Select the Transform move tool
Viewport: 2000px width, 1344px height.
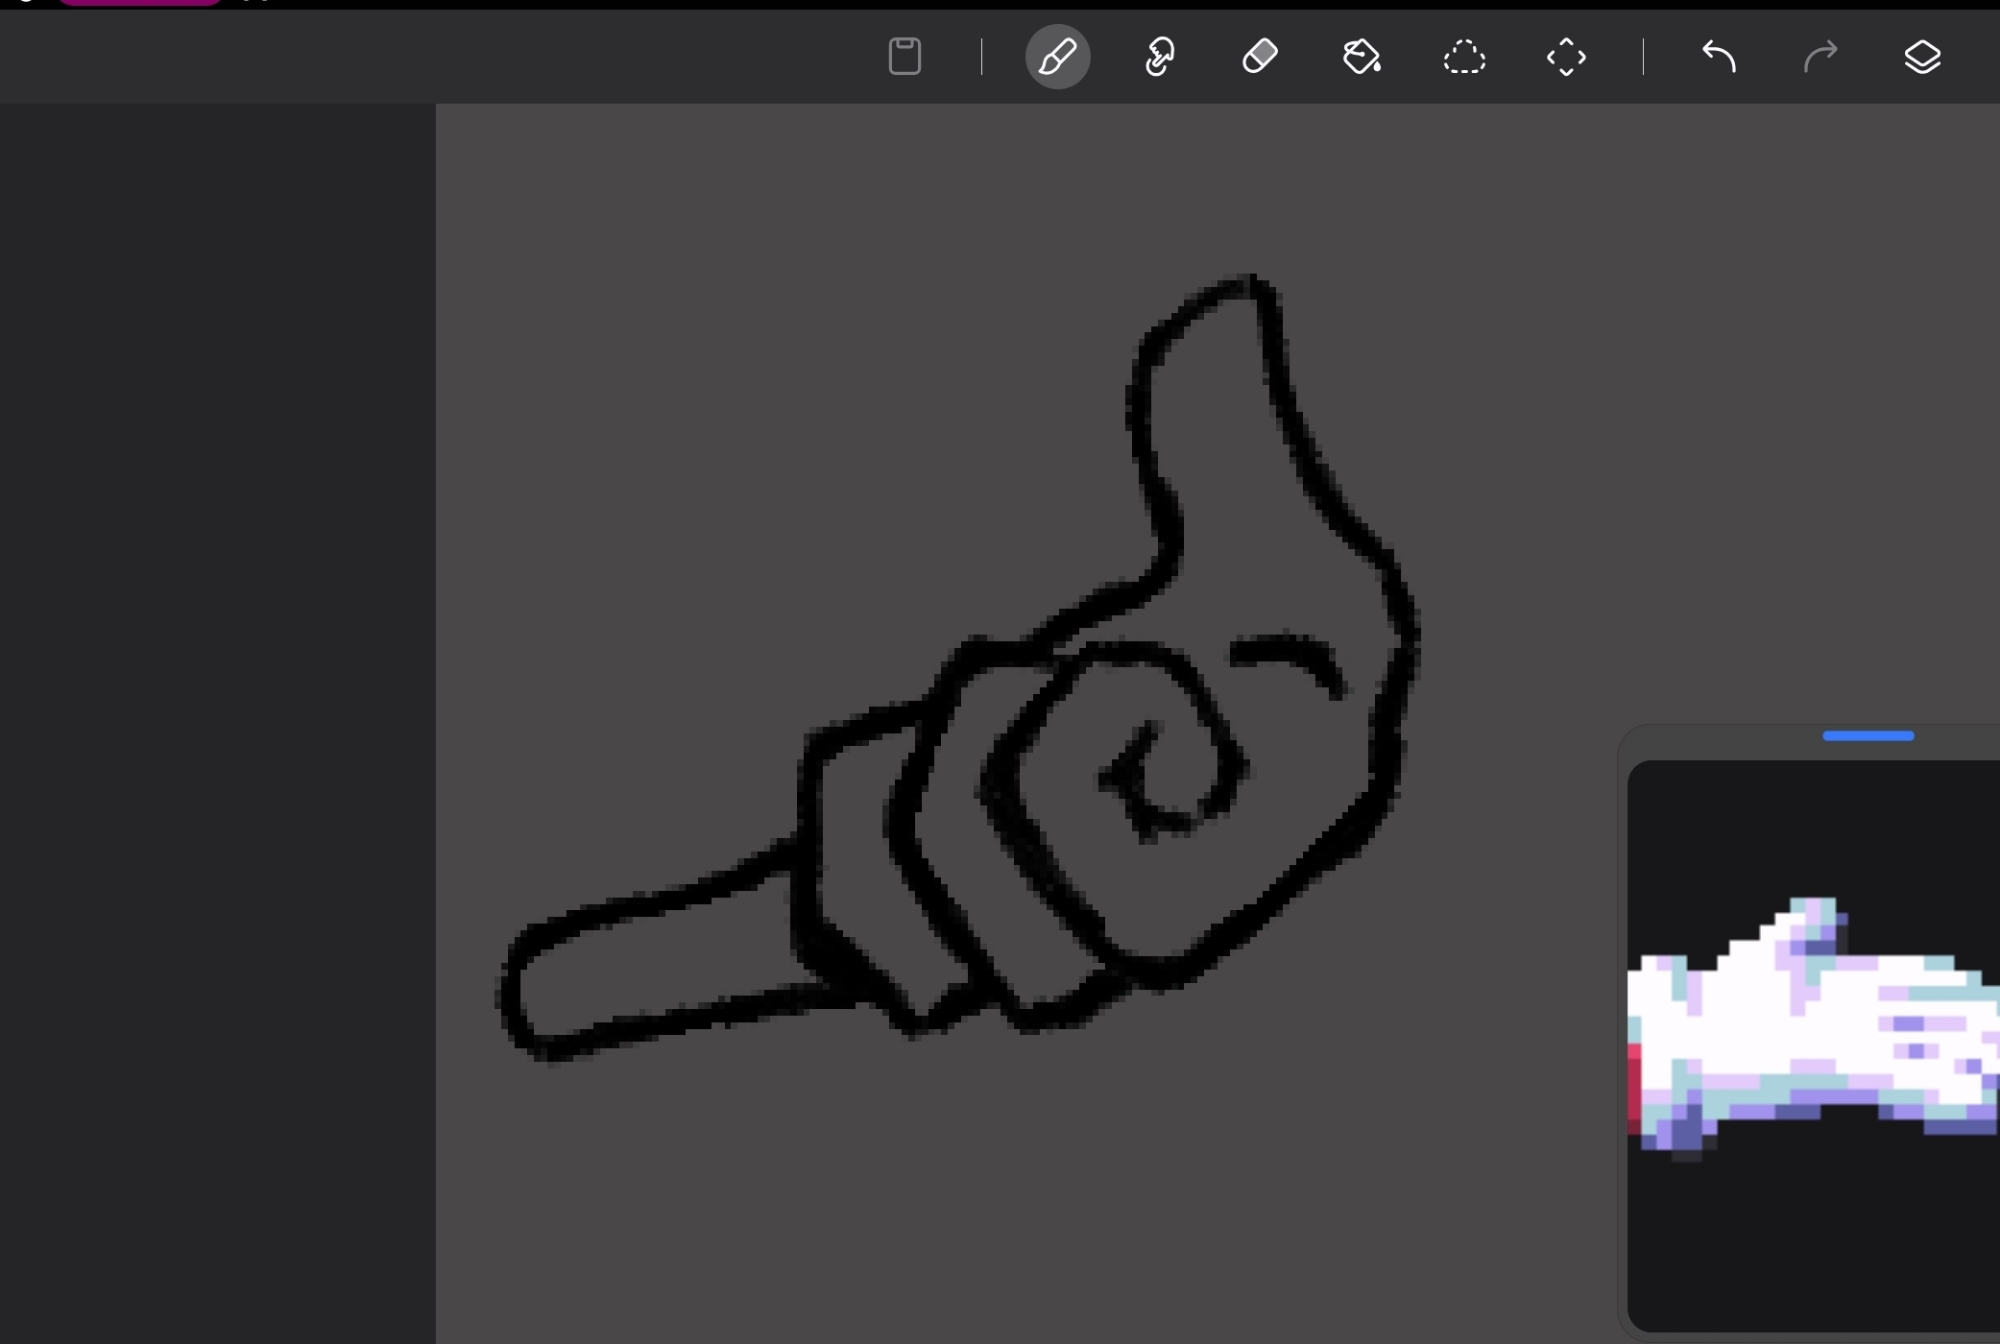tap(1566, 57)
